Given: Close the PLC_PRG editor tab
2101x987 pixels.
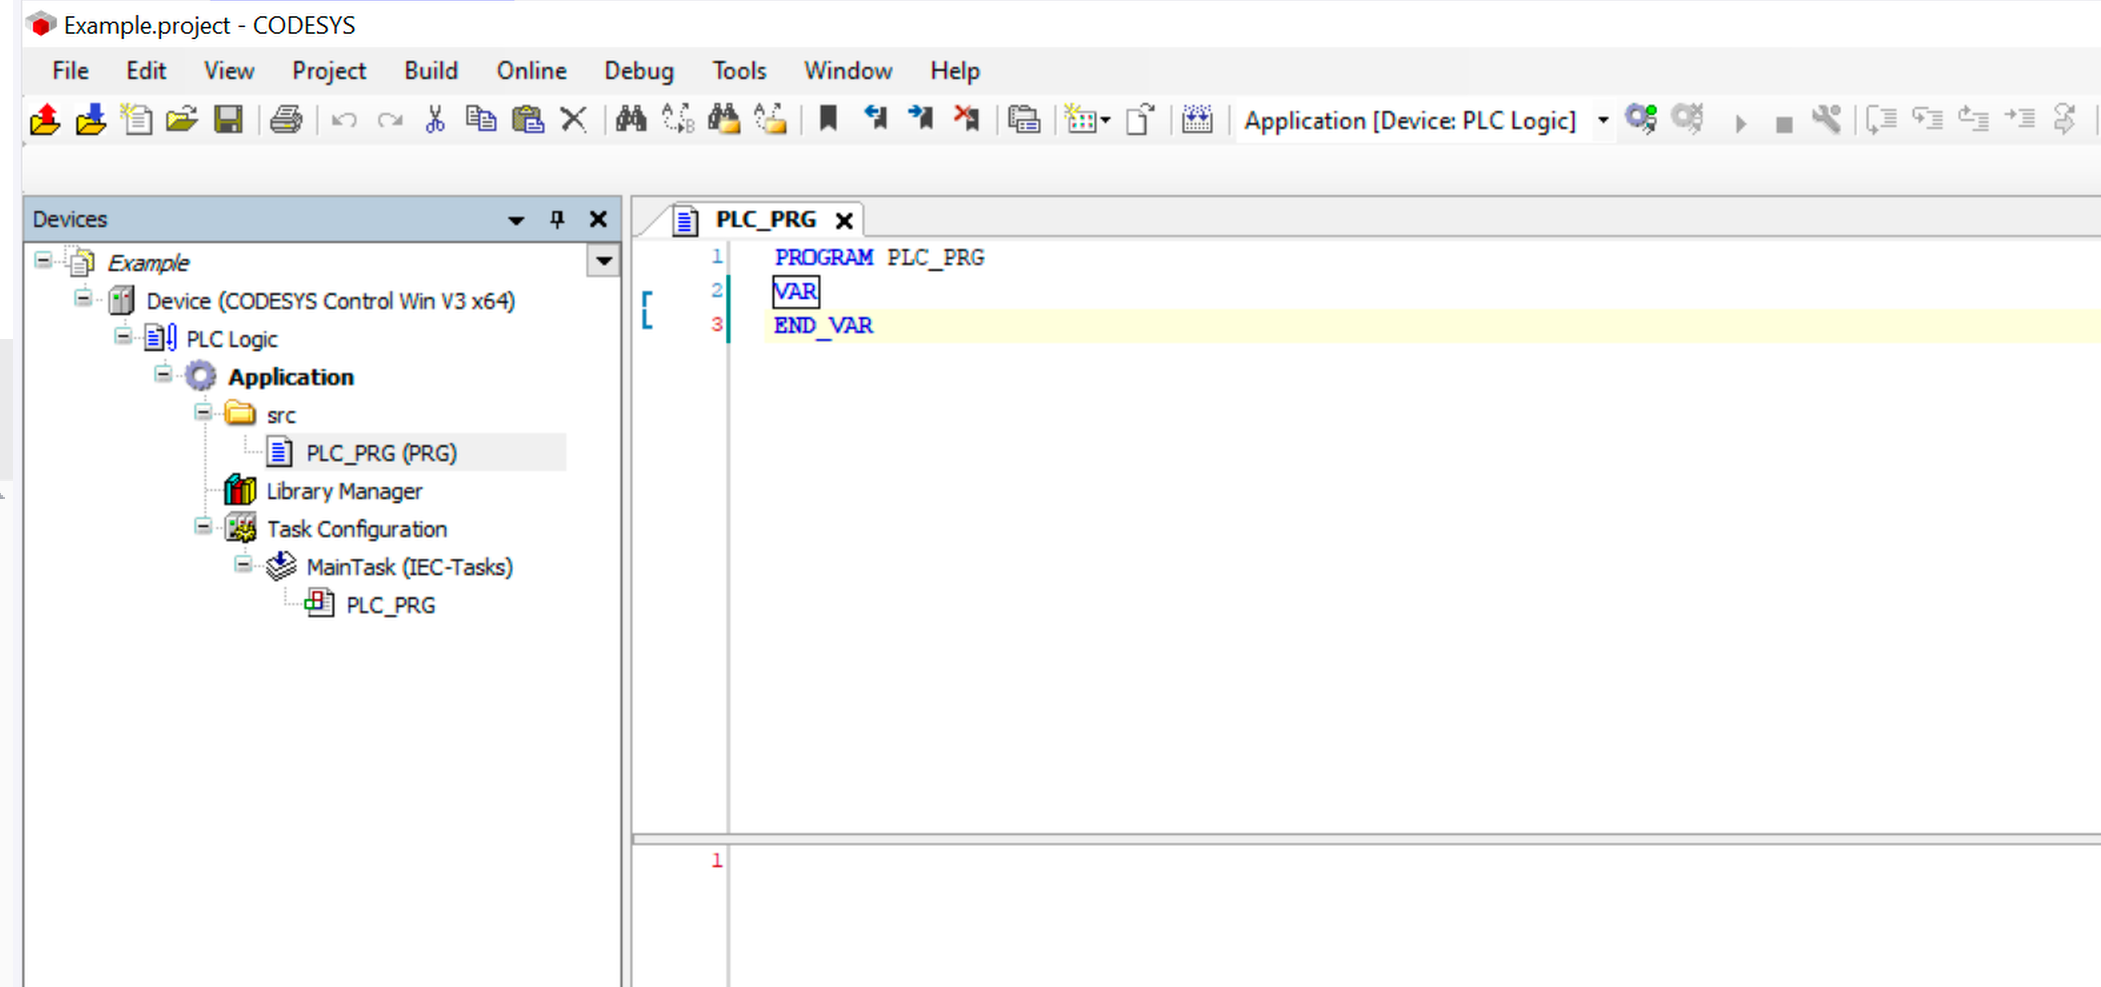Looking at the screenshot, I should point(844,221).
